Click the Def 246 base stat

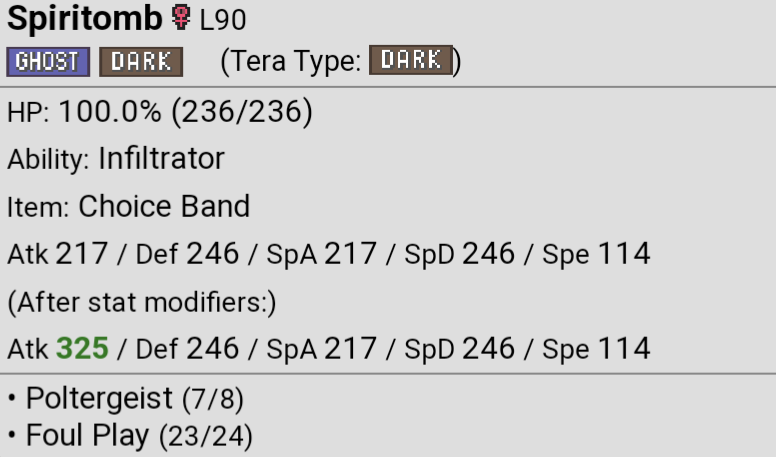point(188,254)
